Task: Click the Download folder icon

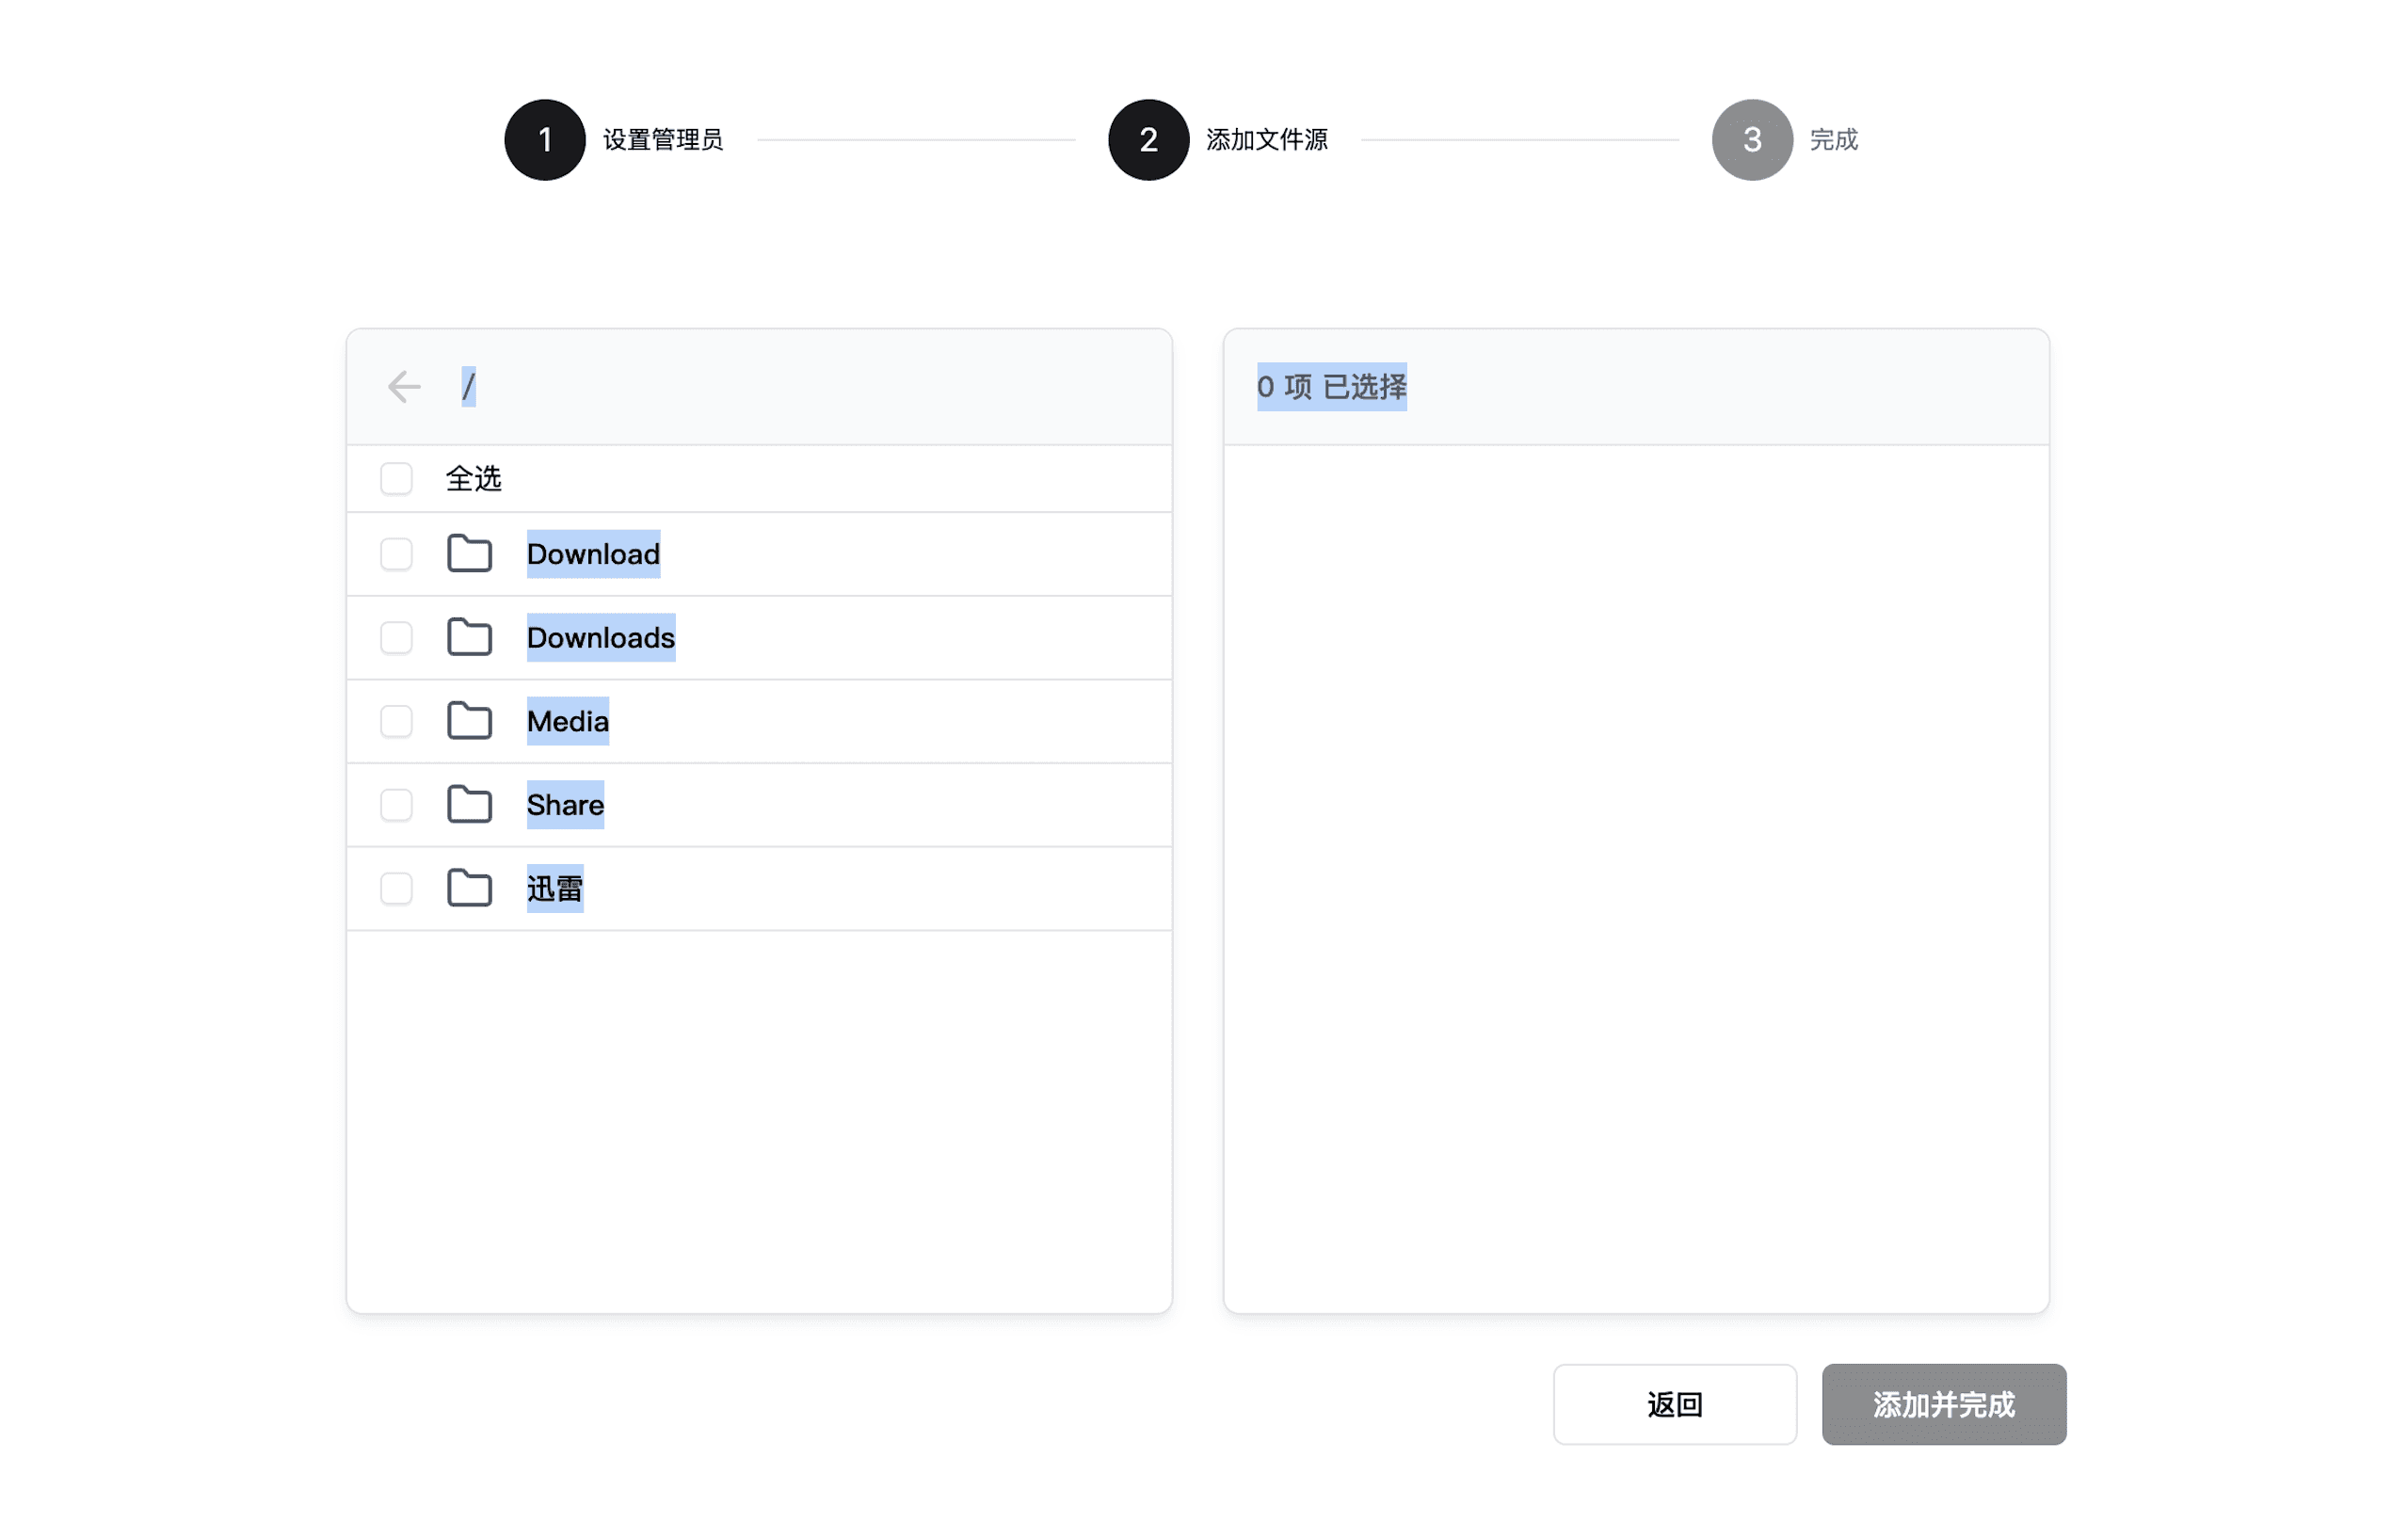Action: tap(469, 554)
